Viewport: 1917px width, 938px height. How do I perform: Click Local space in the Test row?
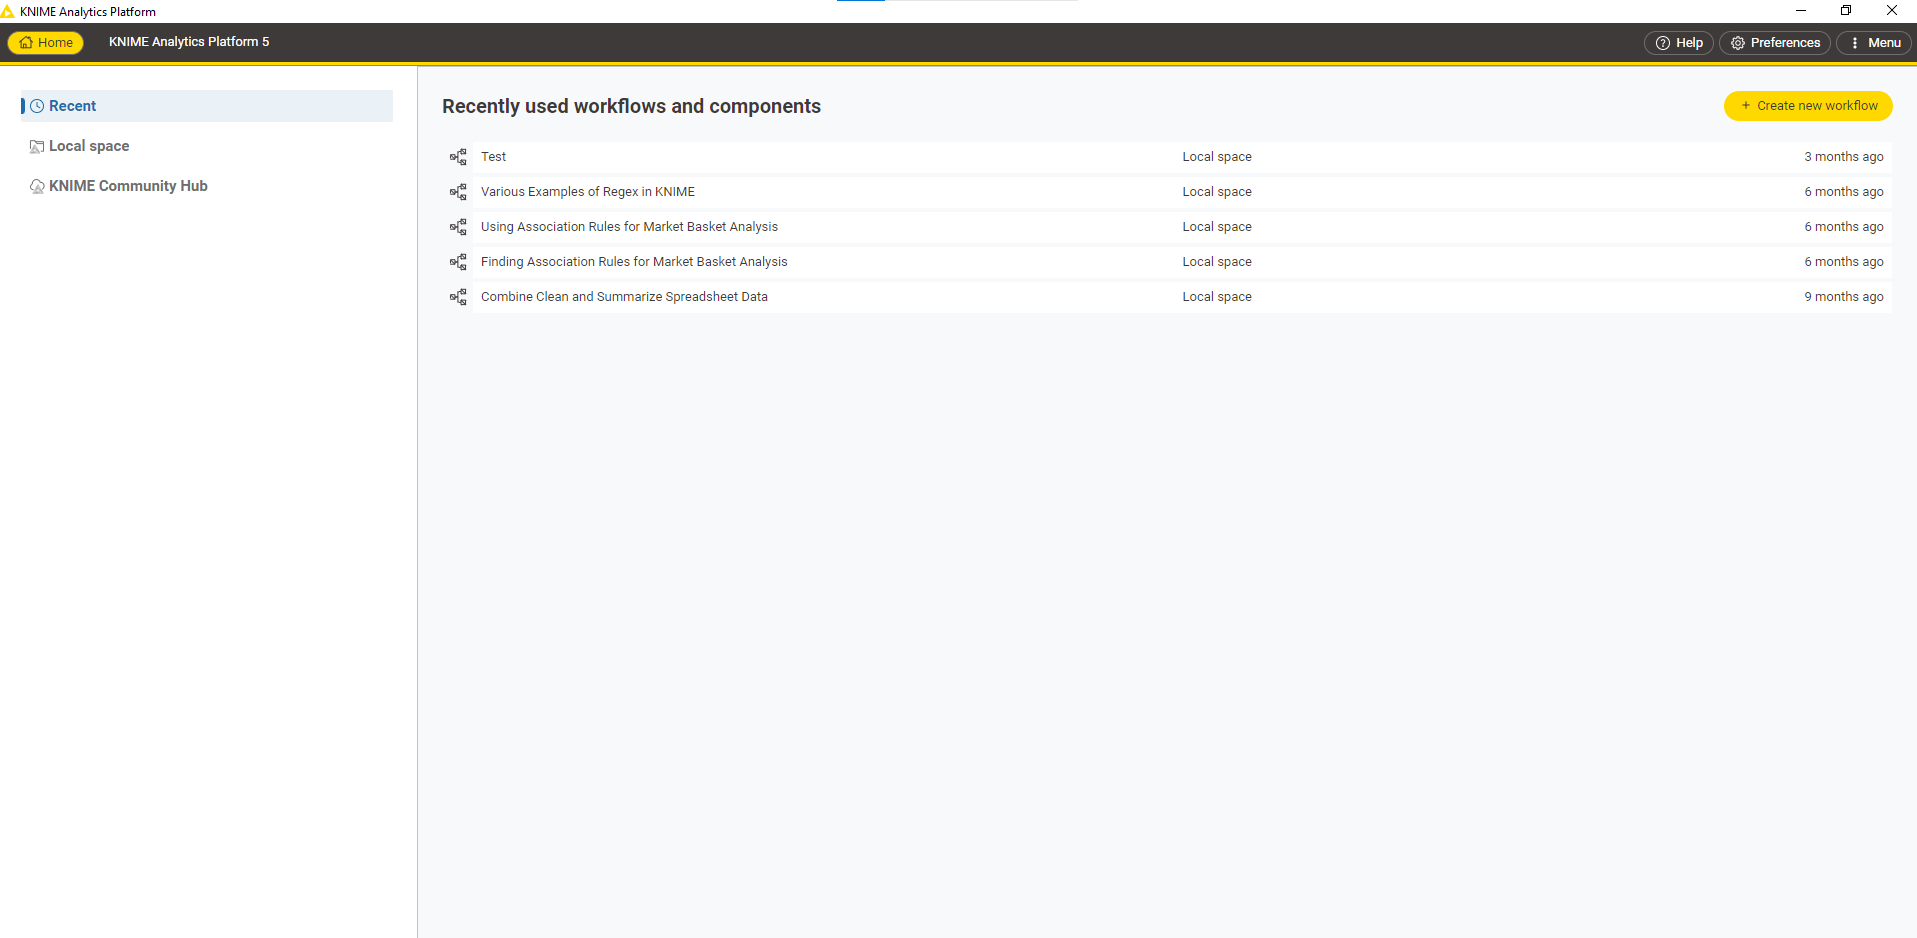[x=1217, y=157]
